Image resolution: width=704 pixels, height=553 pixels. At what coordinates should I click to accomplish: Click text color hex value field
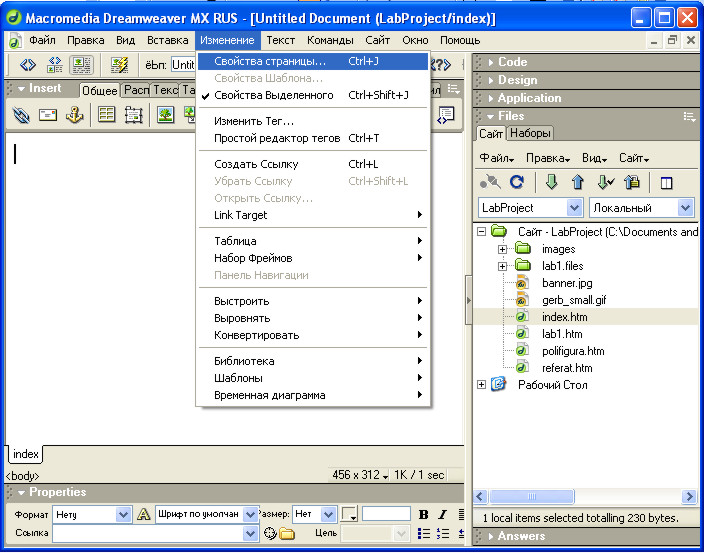pos(386,514)
